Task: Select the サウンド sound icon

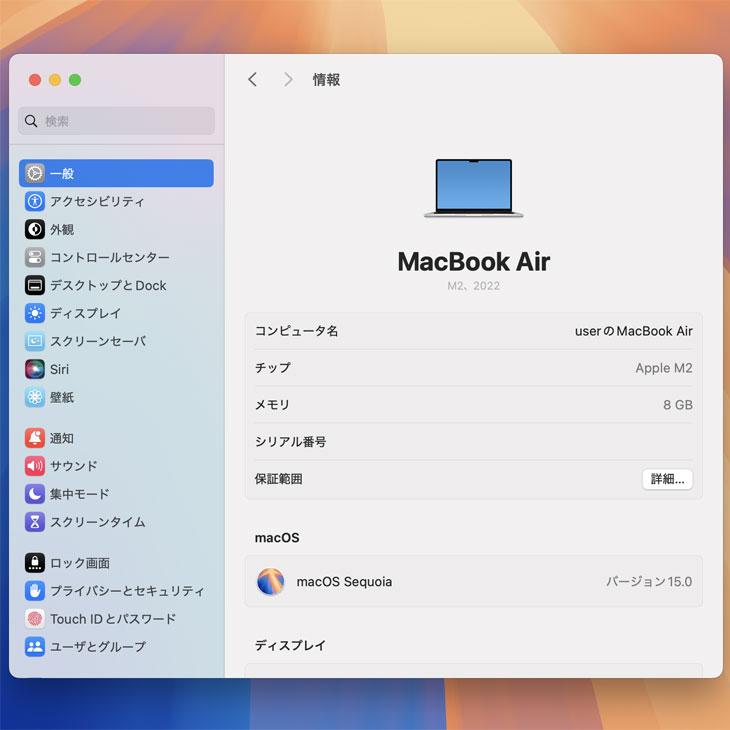Action: pyautogui.click(x=35, y=466)
